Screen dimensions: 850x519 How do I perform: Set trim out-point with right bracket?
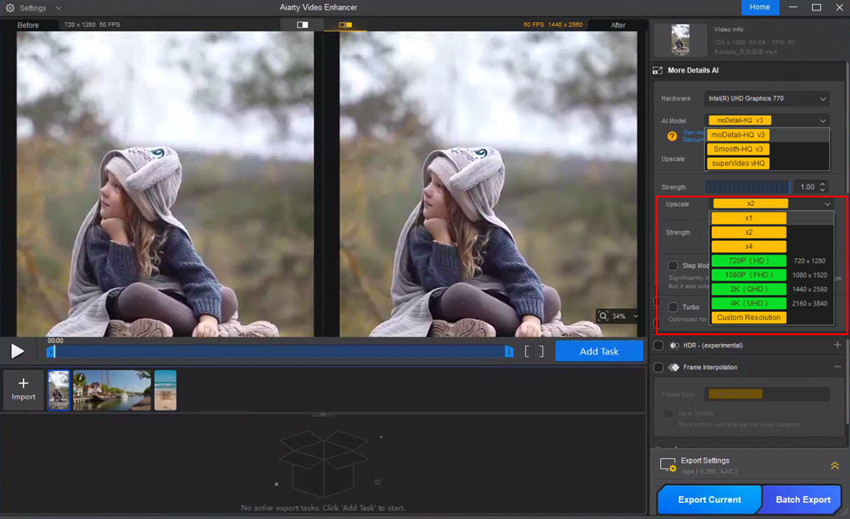point(540,351)
